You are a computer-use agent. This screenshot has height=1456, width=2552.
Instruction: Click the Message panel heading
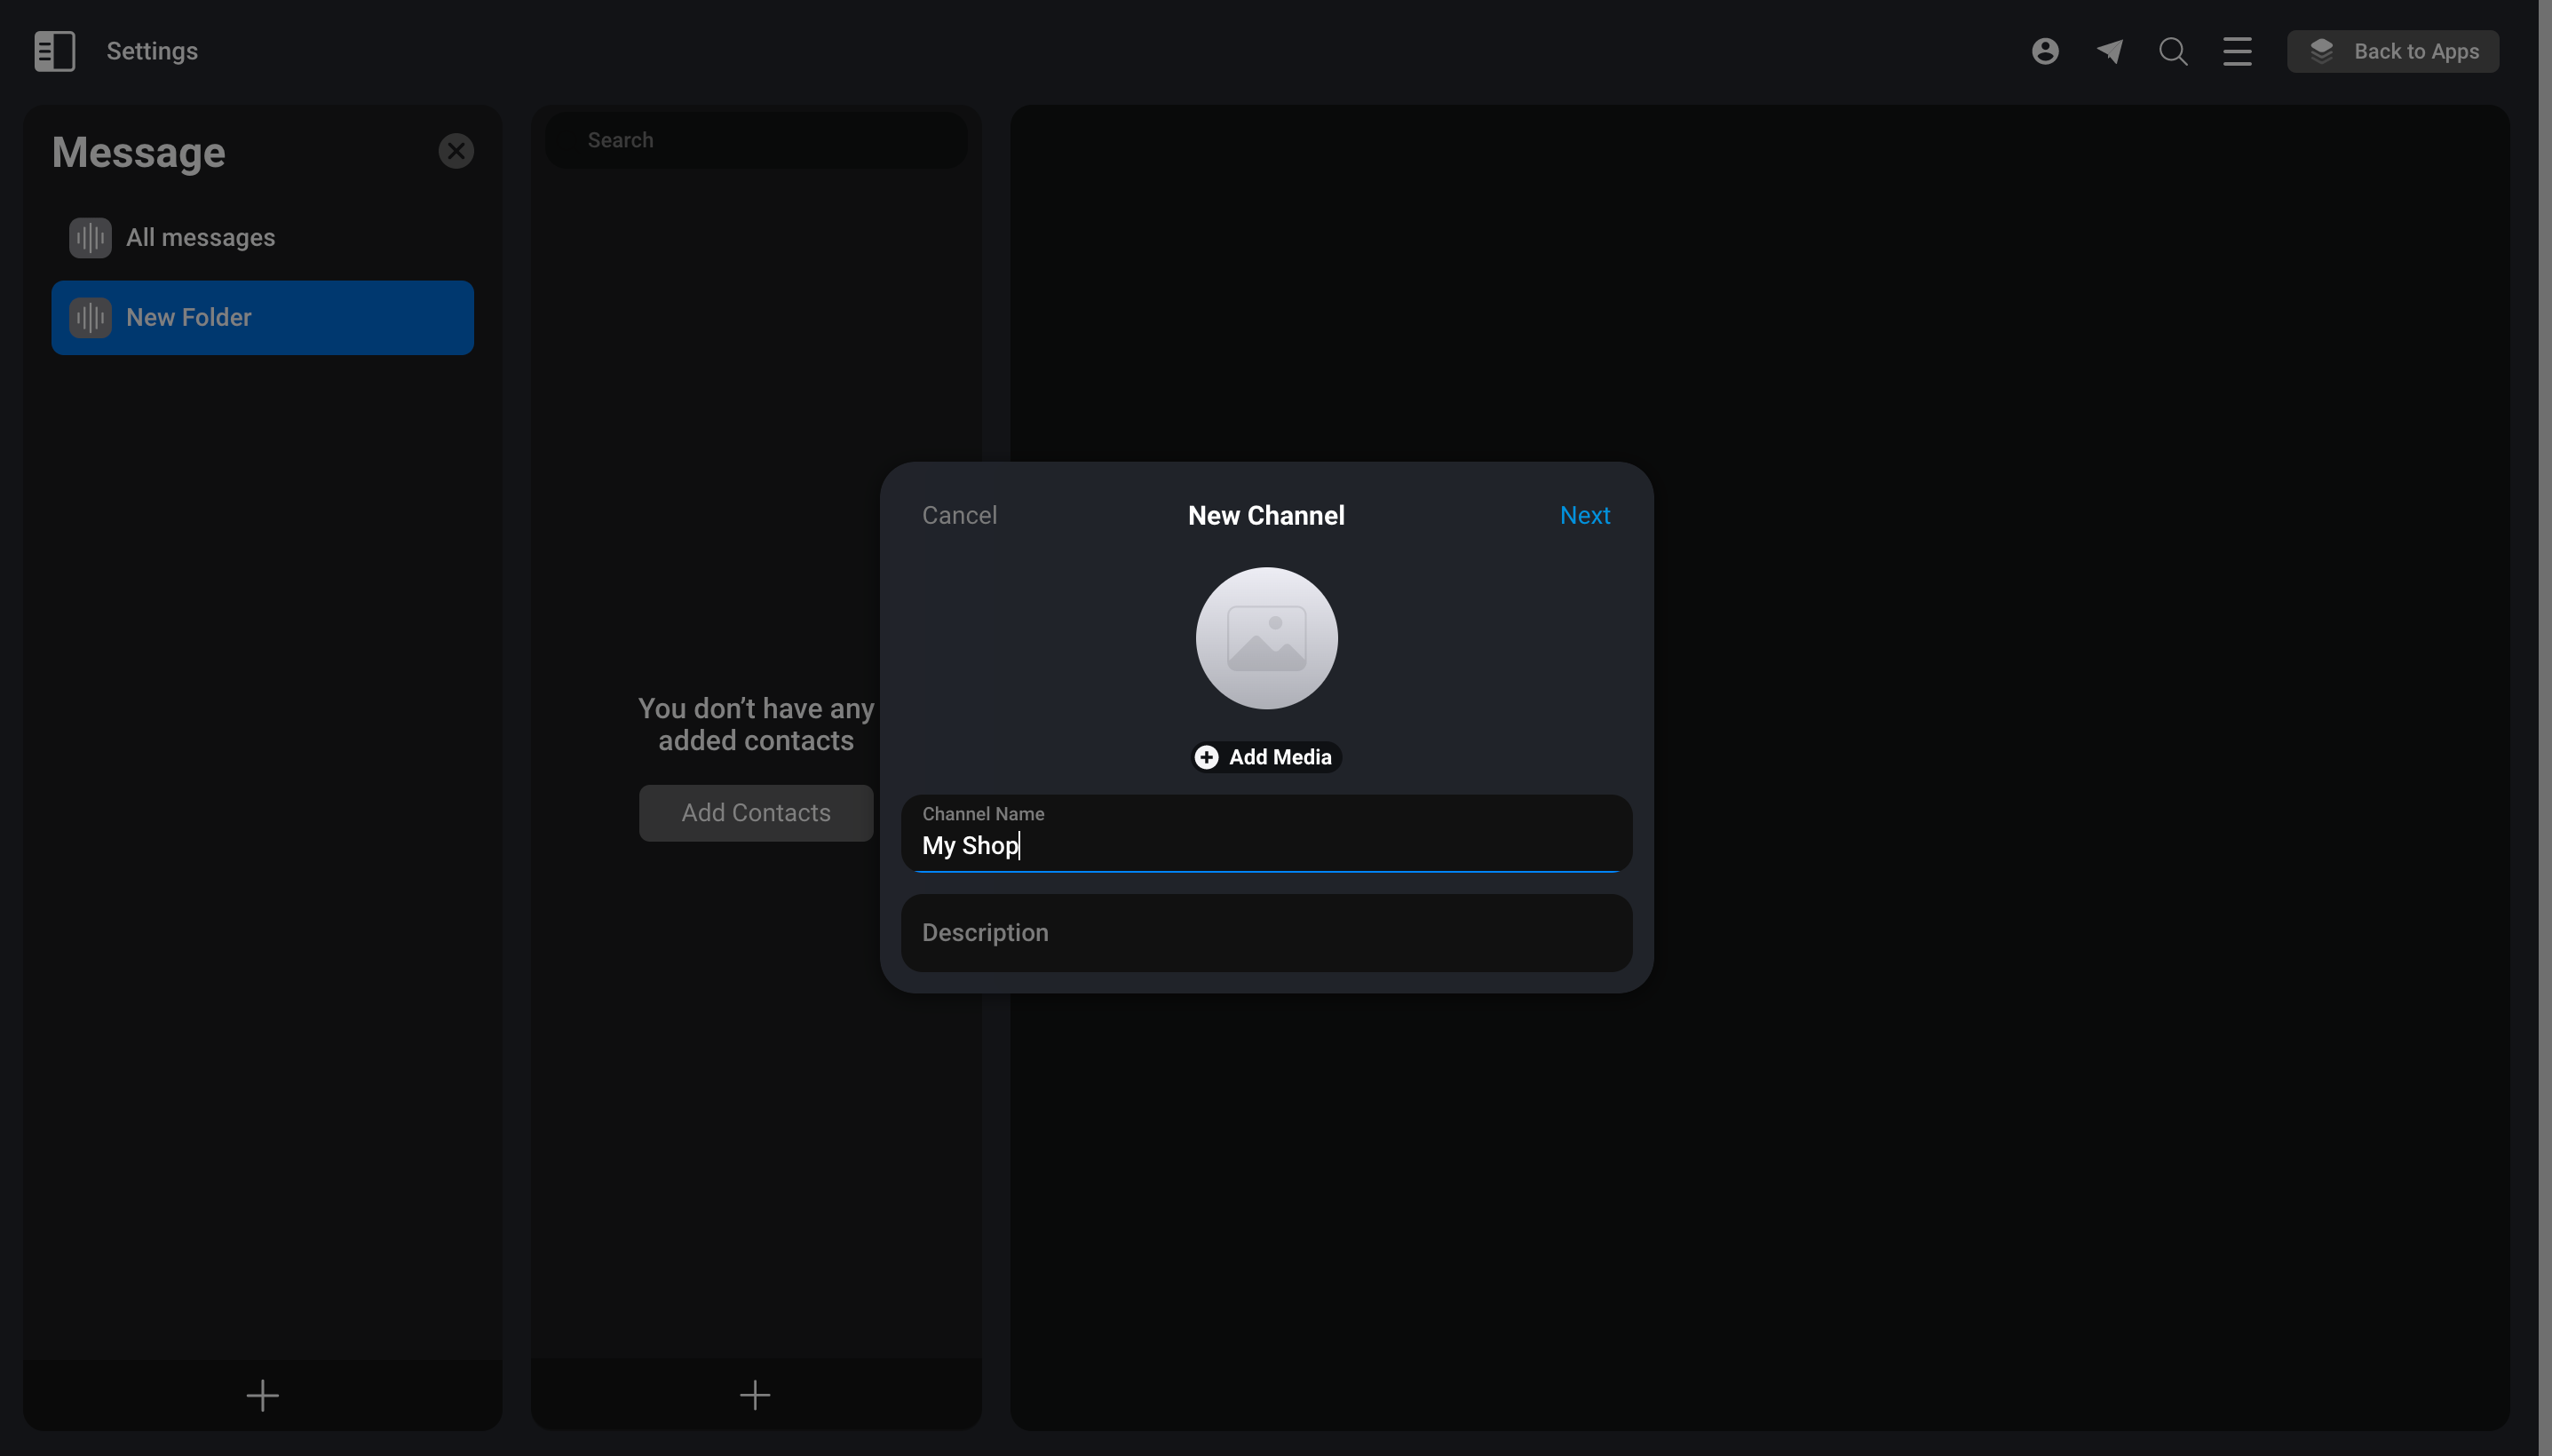(x=138, y=153)
